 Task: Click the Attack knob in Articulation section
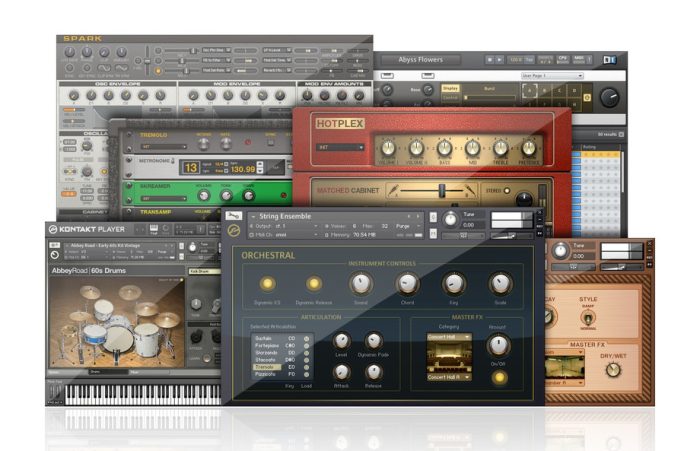[x=342, y=372]
